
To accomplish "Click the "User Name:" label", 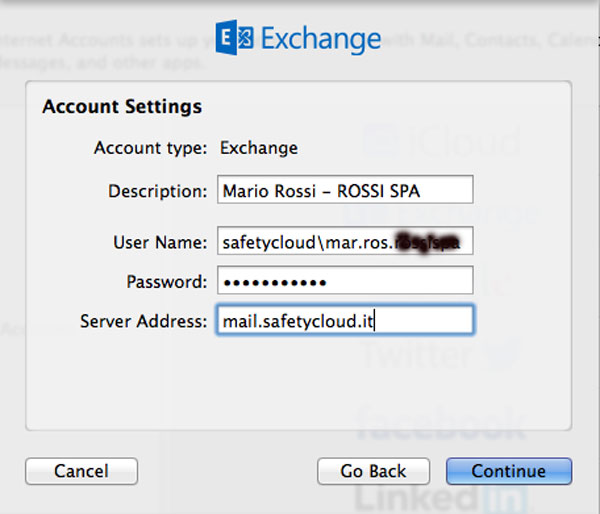I will point(160,242).
